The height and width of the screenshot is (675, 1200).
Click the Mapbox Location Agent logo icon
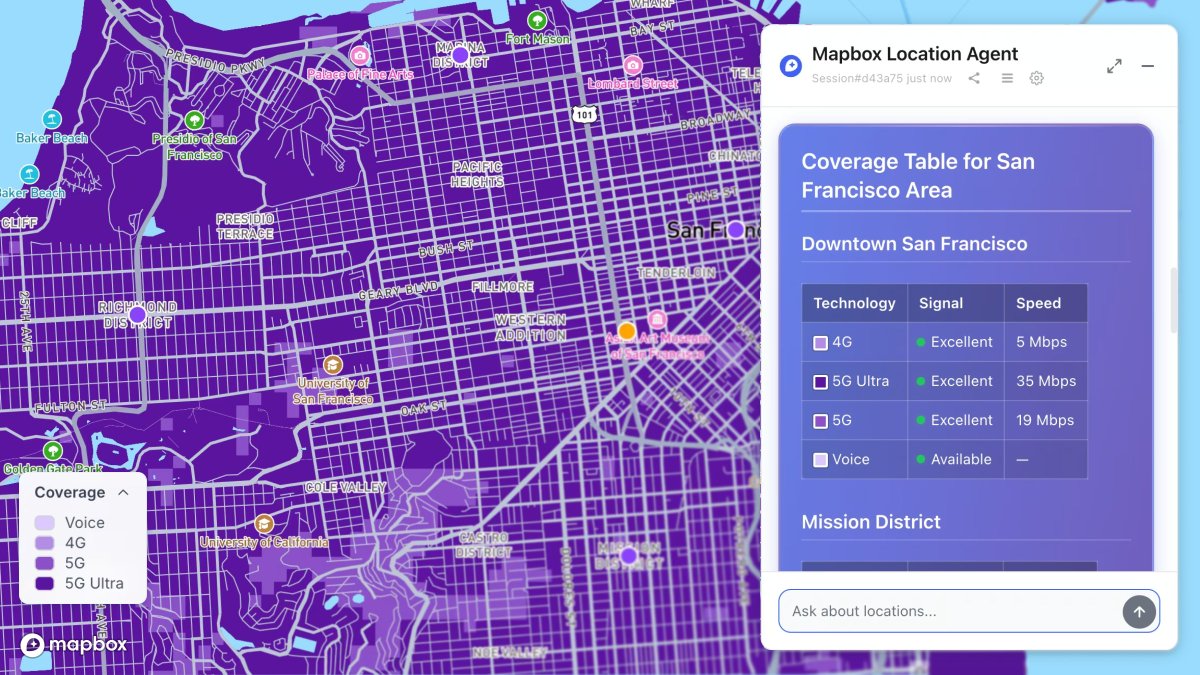tap(790, 66)
